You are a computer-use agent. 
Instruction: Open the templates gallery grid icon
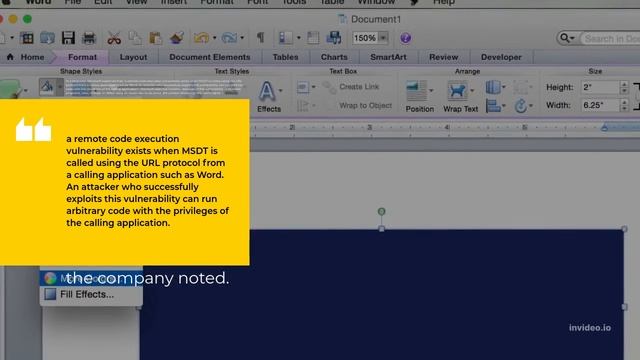point(27,38)
